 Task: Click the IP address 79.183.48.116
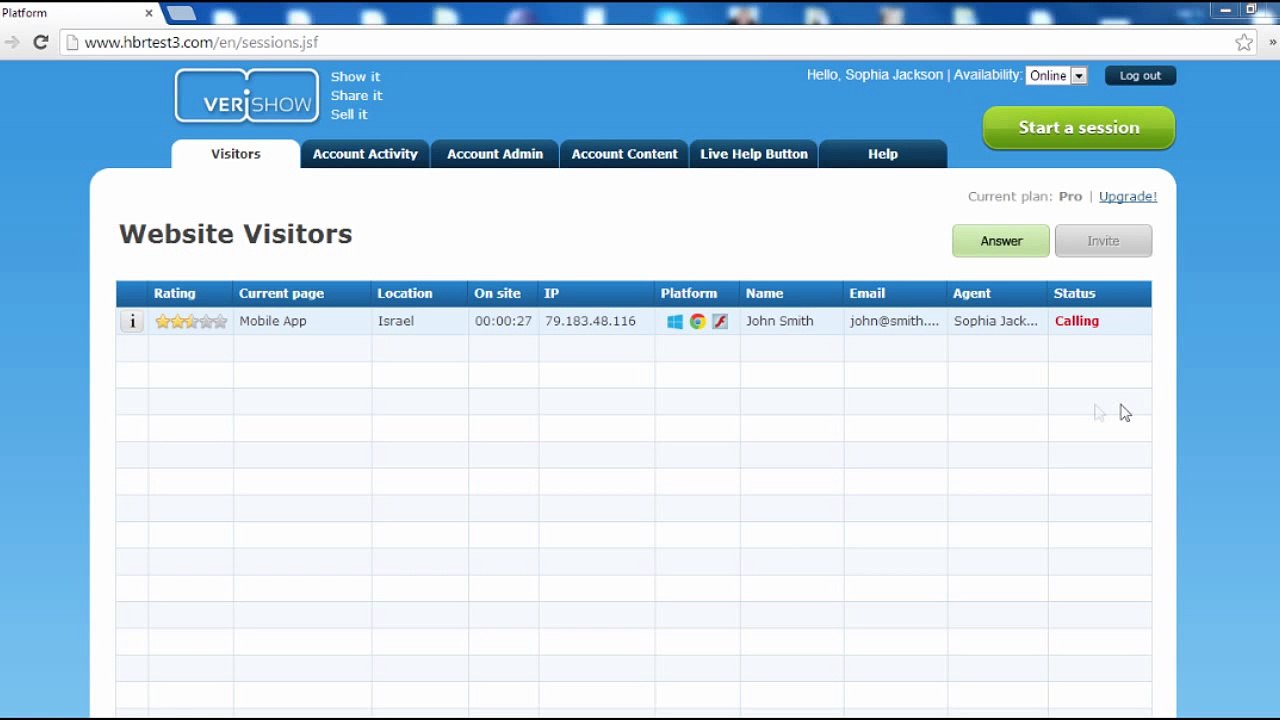tap(590, 321)
